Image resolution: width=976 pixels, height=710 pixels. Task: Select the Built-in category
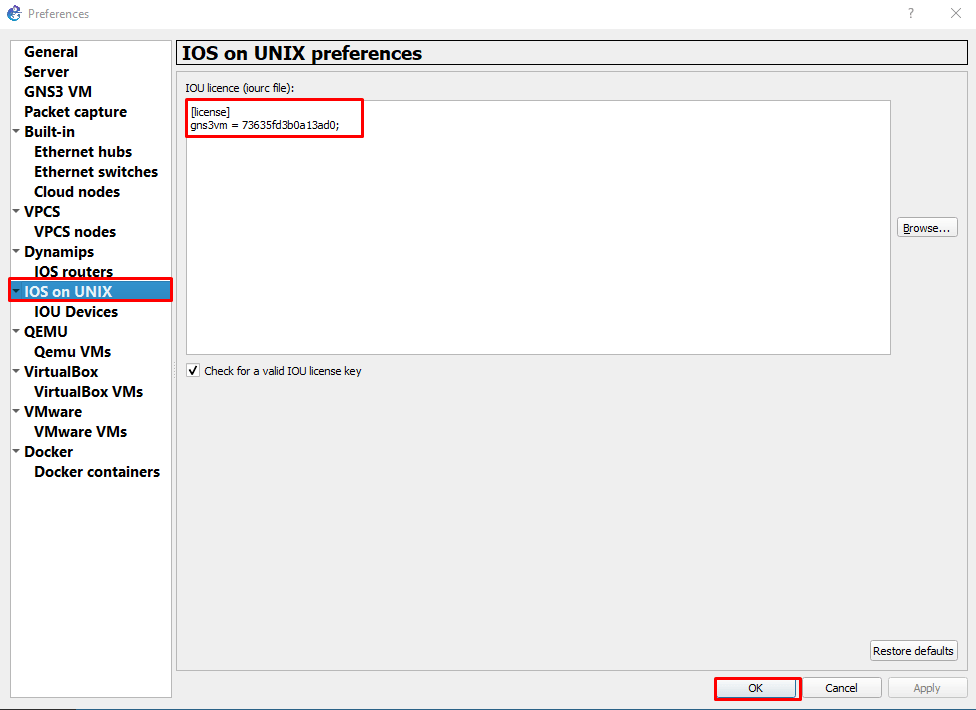click(49, 132)
